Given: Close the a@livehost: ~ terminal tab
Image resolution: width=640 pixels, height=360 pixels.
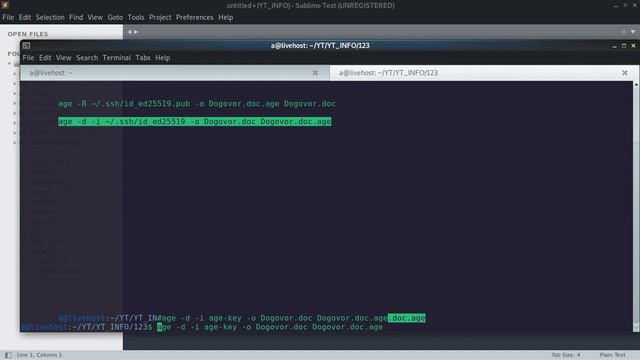Looking at the screenshot, I should click(x=315, y=73).
